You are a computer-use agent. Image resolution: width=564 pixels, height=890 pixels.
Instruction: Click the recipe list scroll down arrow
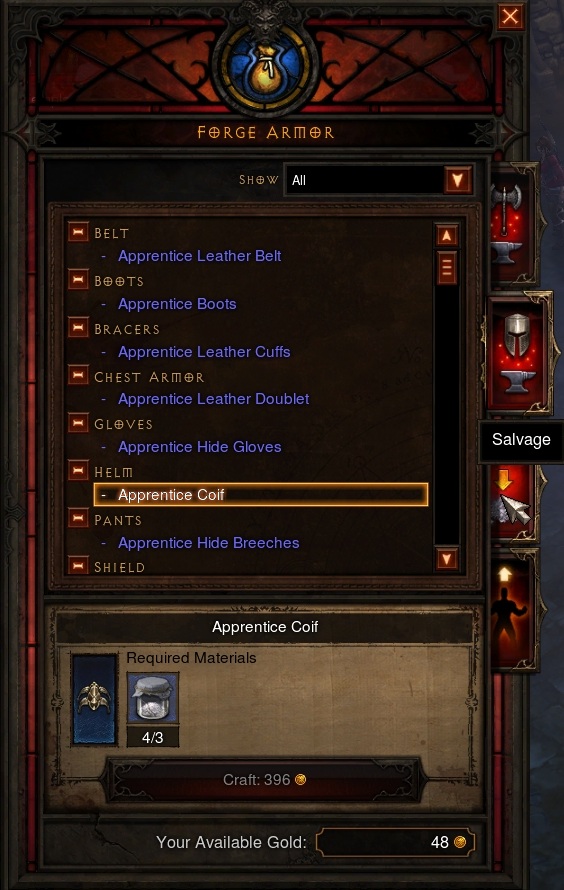447,559
